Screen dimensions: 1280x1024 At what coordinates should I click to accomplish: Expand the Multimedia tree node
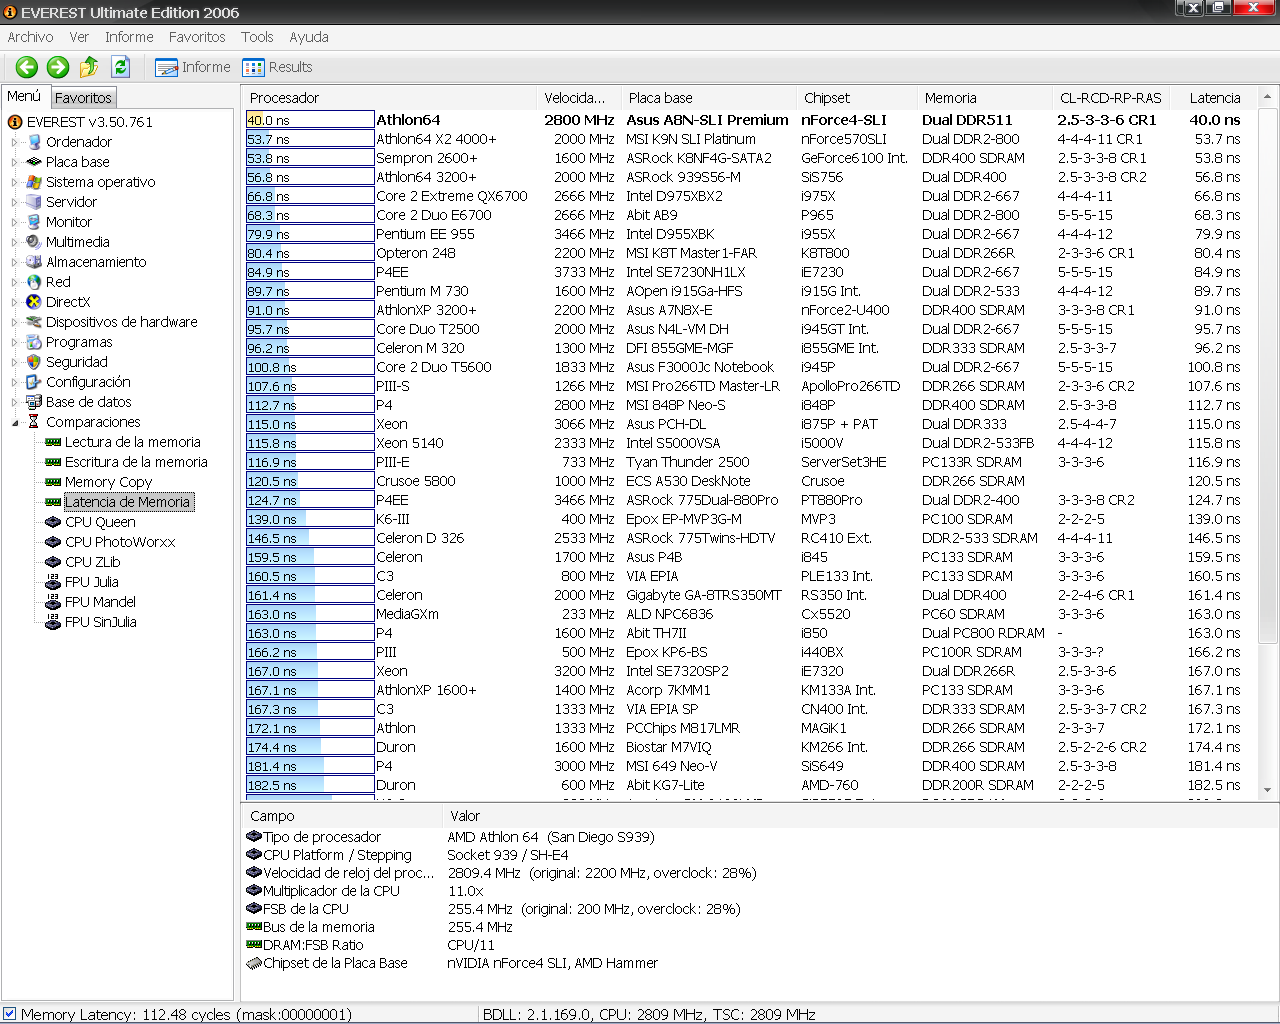tap(15, 242)
